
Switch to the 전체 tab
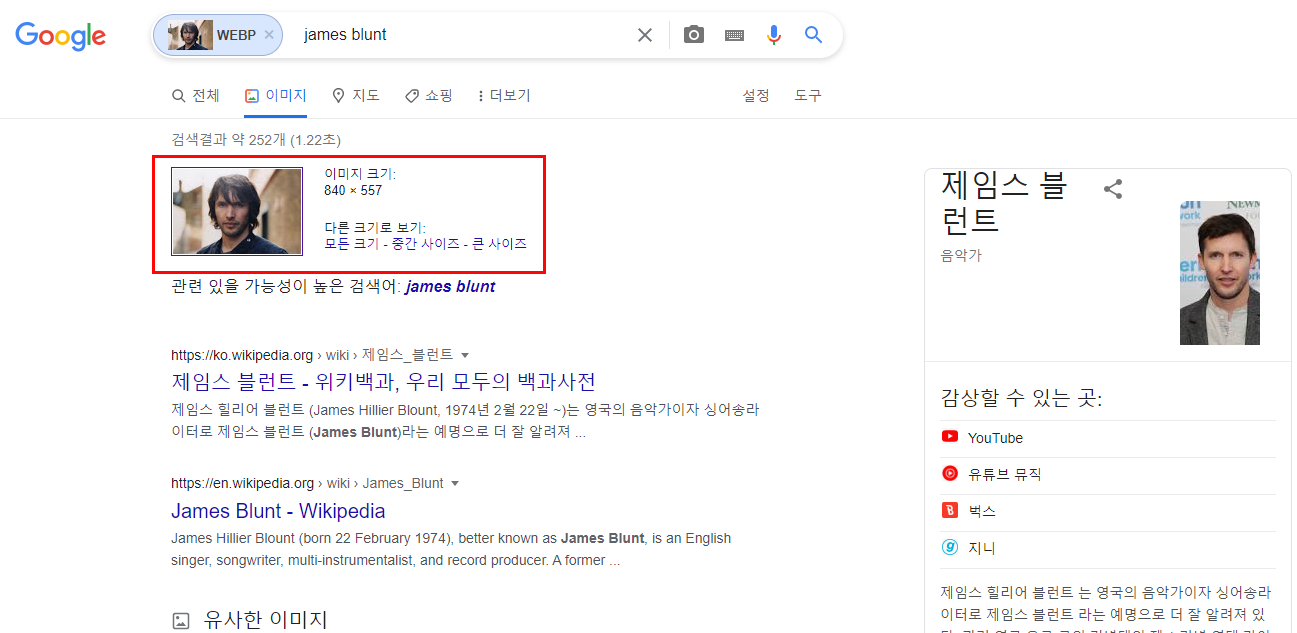click(x=196, y=96)
